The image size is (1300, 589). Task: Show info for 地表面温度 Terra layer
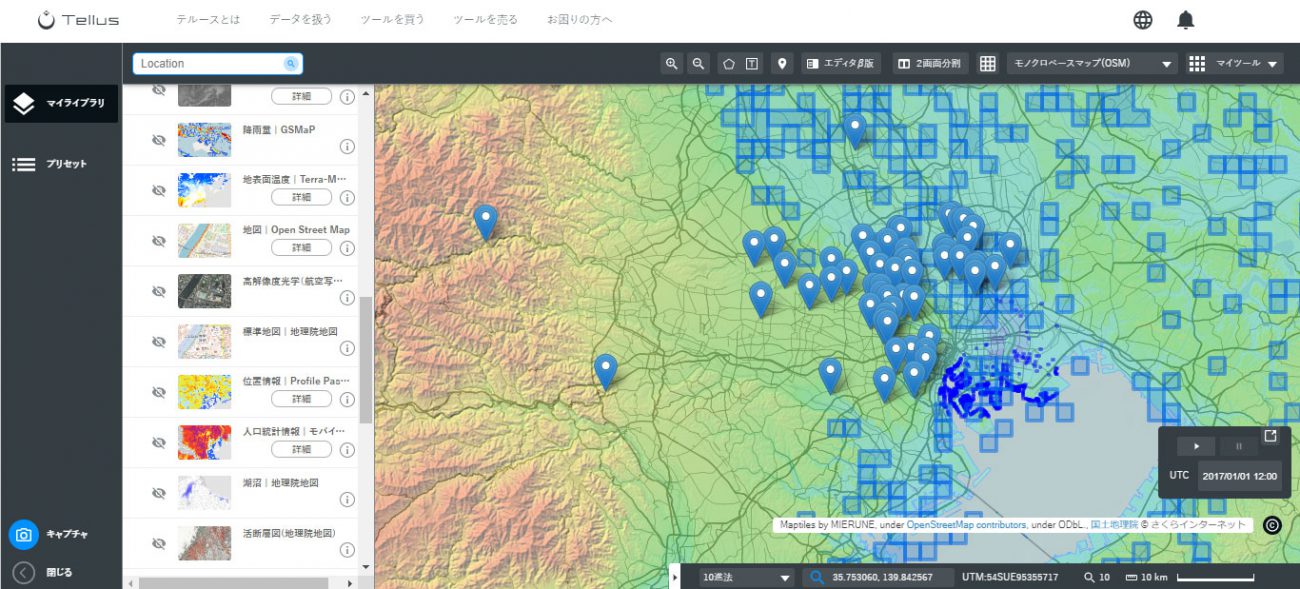(348, 197)
